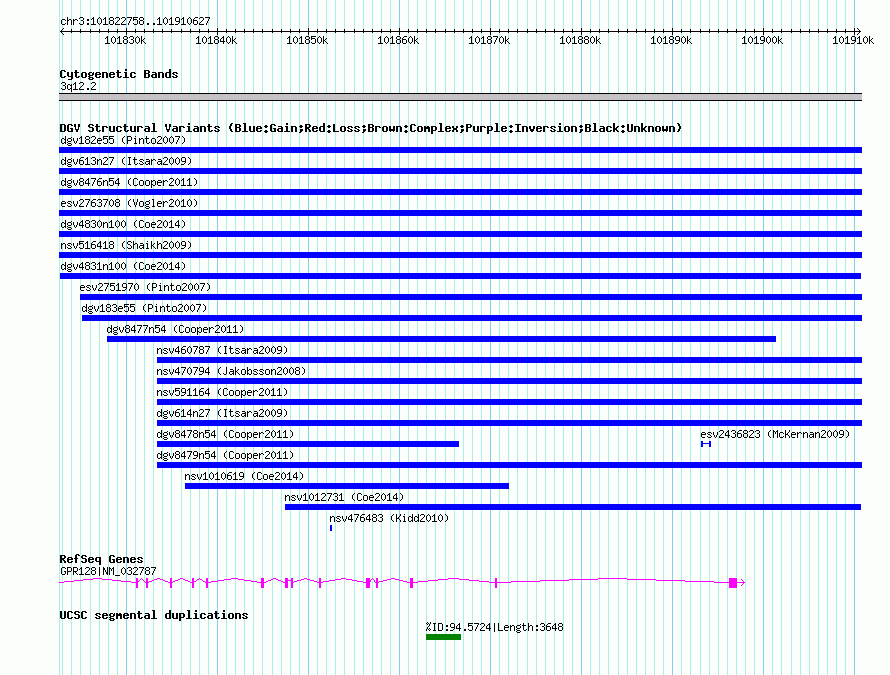890x675 pixels.
Task: Select the green segmental duplication bar
Action: pyautogui.click(x=443, y=637)
